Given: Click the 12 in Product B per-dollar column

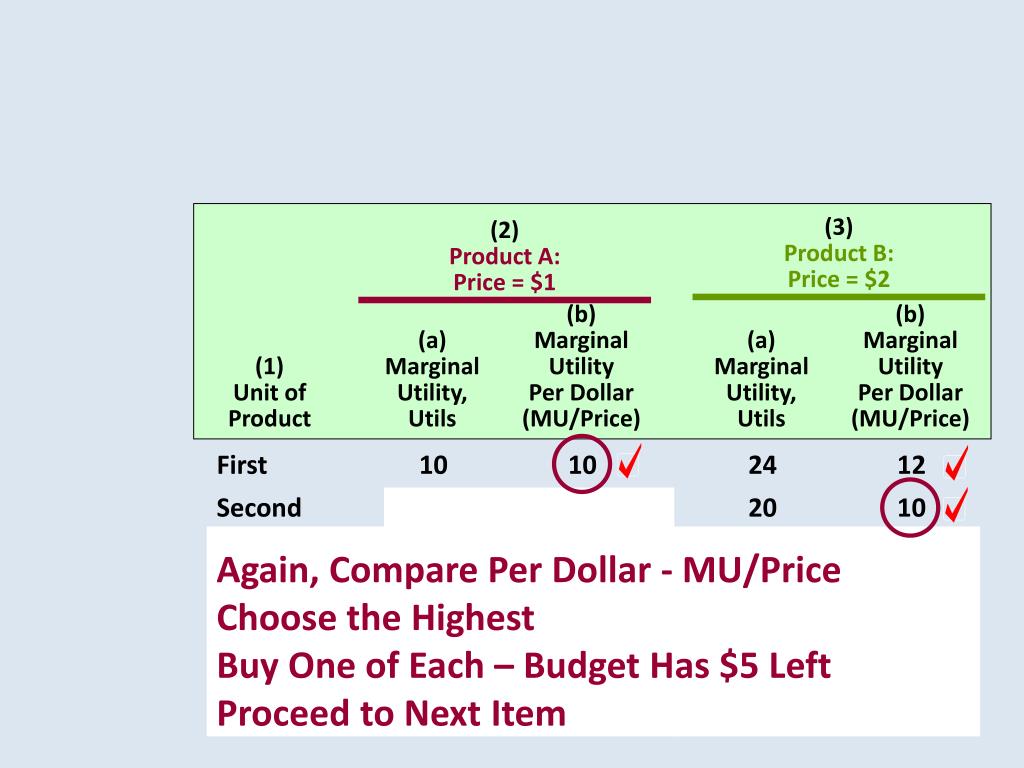Looking at the screenshot, I should click(x=911, y=465).
